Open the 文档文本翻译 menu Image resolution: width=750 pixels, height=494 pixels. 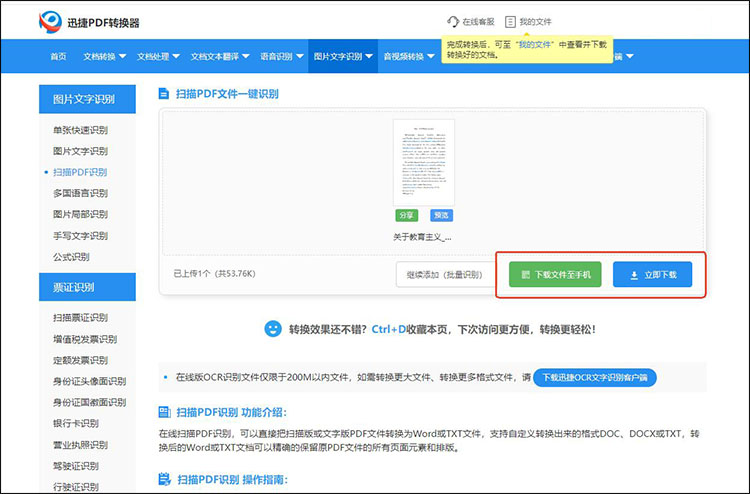(215, 56)
